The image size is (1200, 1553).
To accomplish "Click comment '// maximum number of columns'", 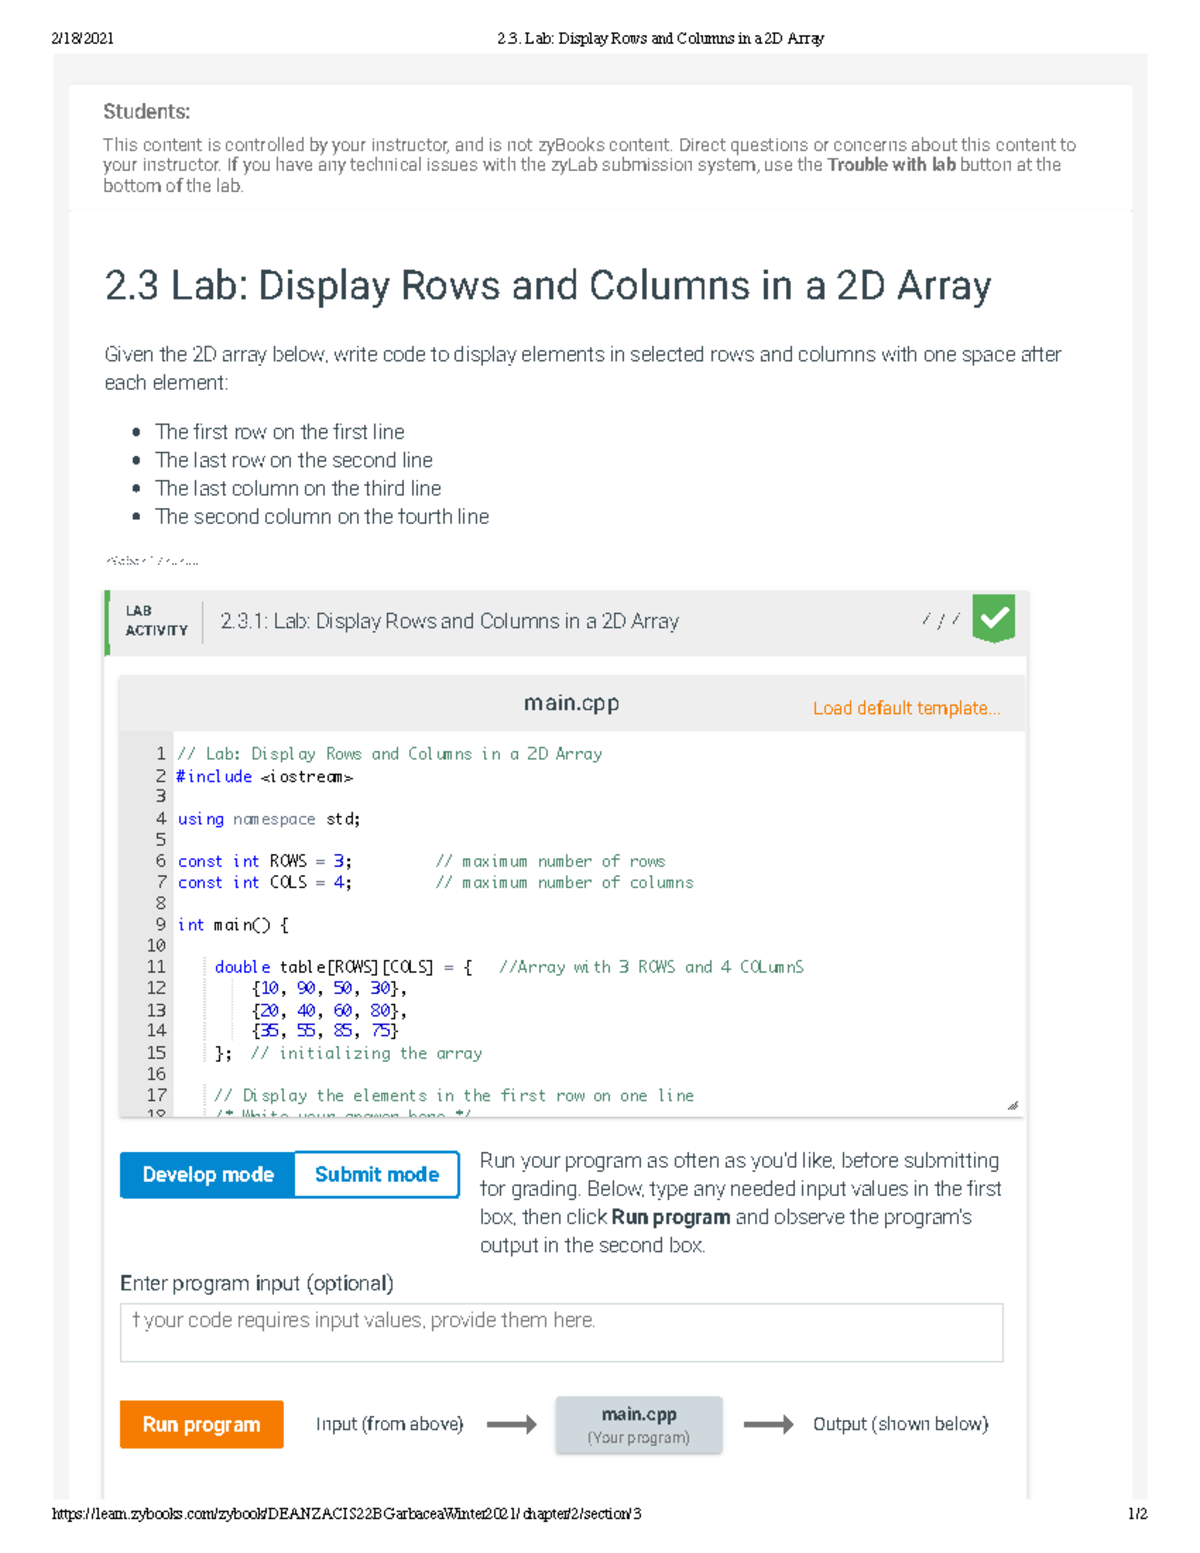I will point(564,882).
